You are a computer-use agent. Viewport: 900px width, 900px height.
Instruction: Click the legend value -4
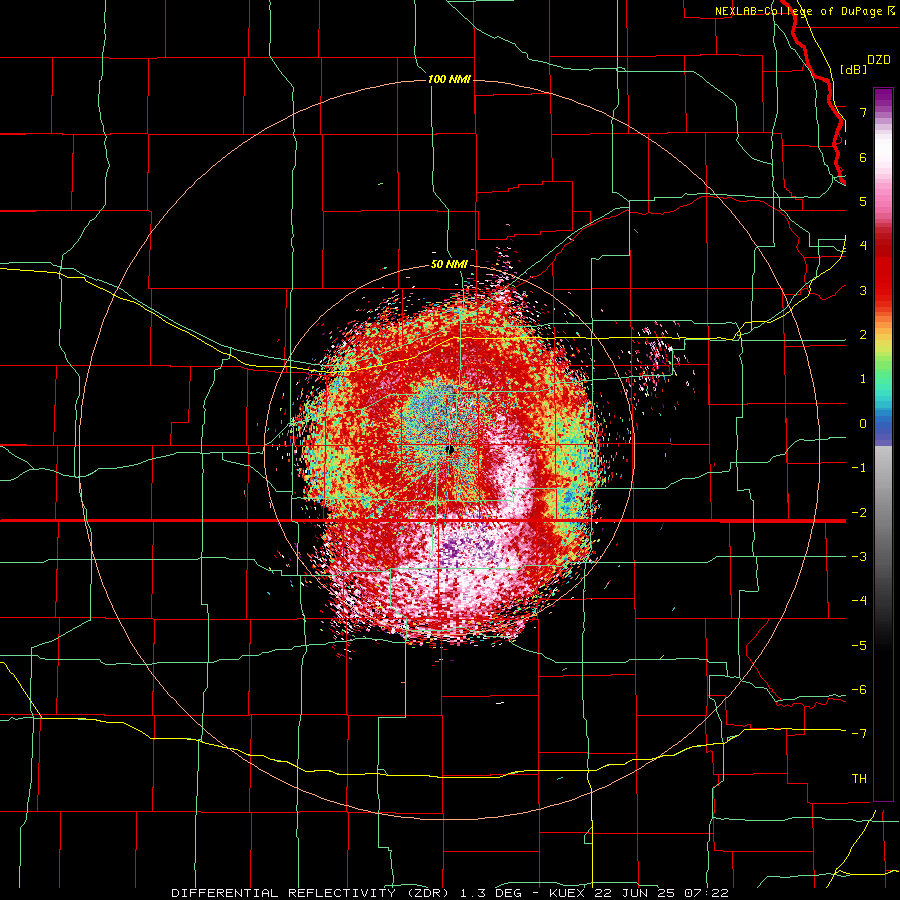tap(859, 601)
